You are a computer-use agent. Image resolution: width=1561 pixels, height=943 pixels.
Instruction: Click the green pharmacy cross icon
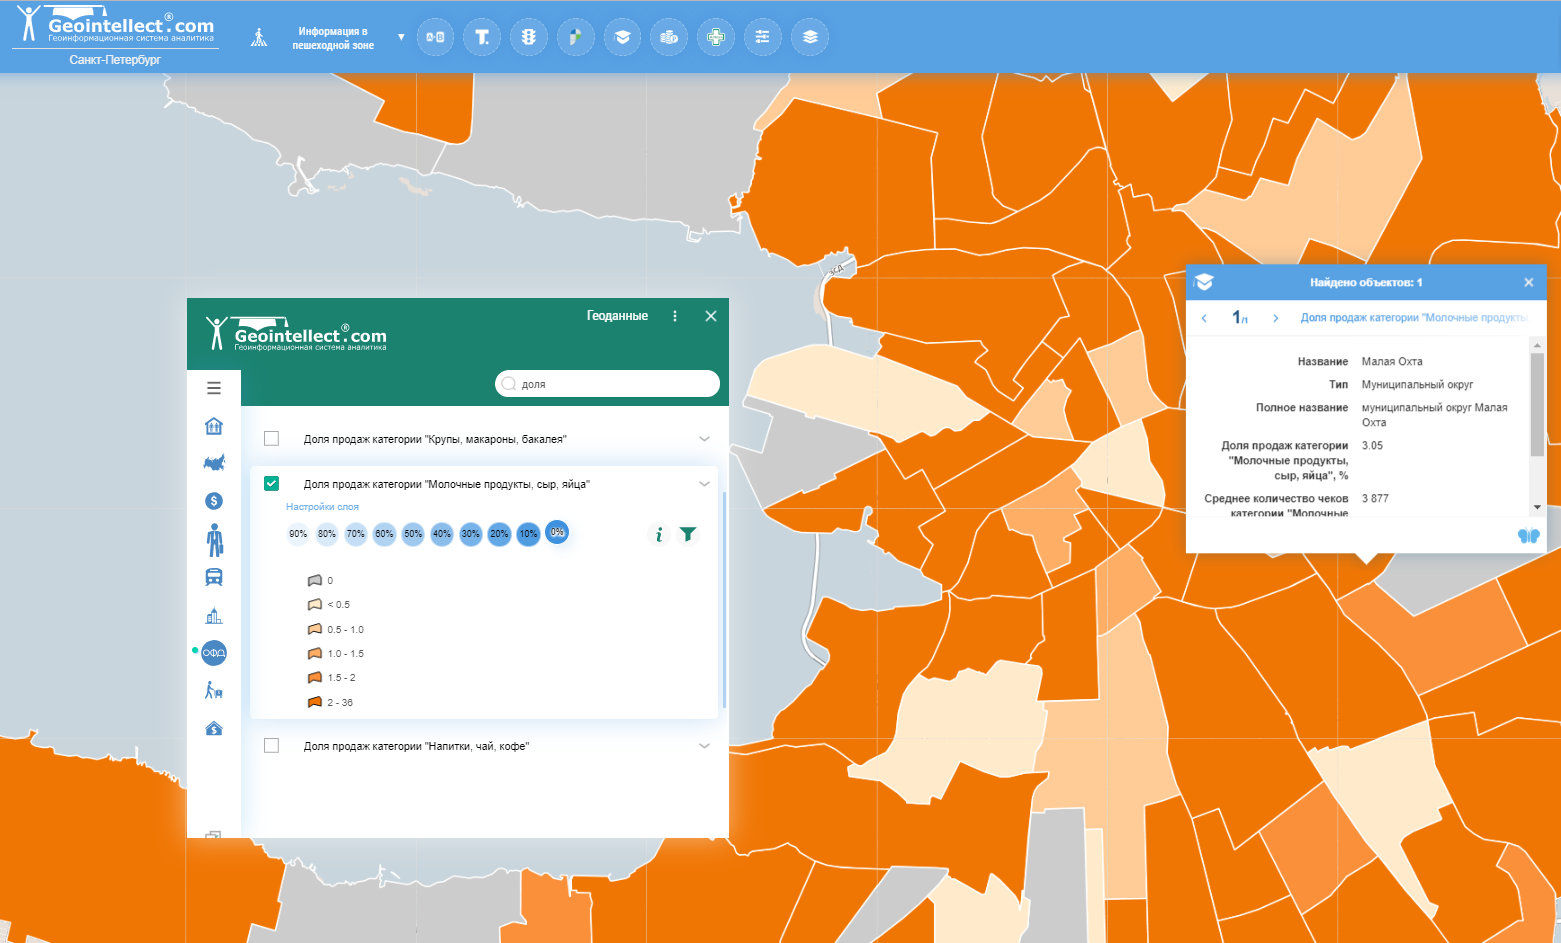(716, 37)
